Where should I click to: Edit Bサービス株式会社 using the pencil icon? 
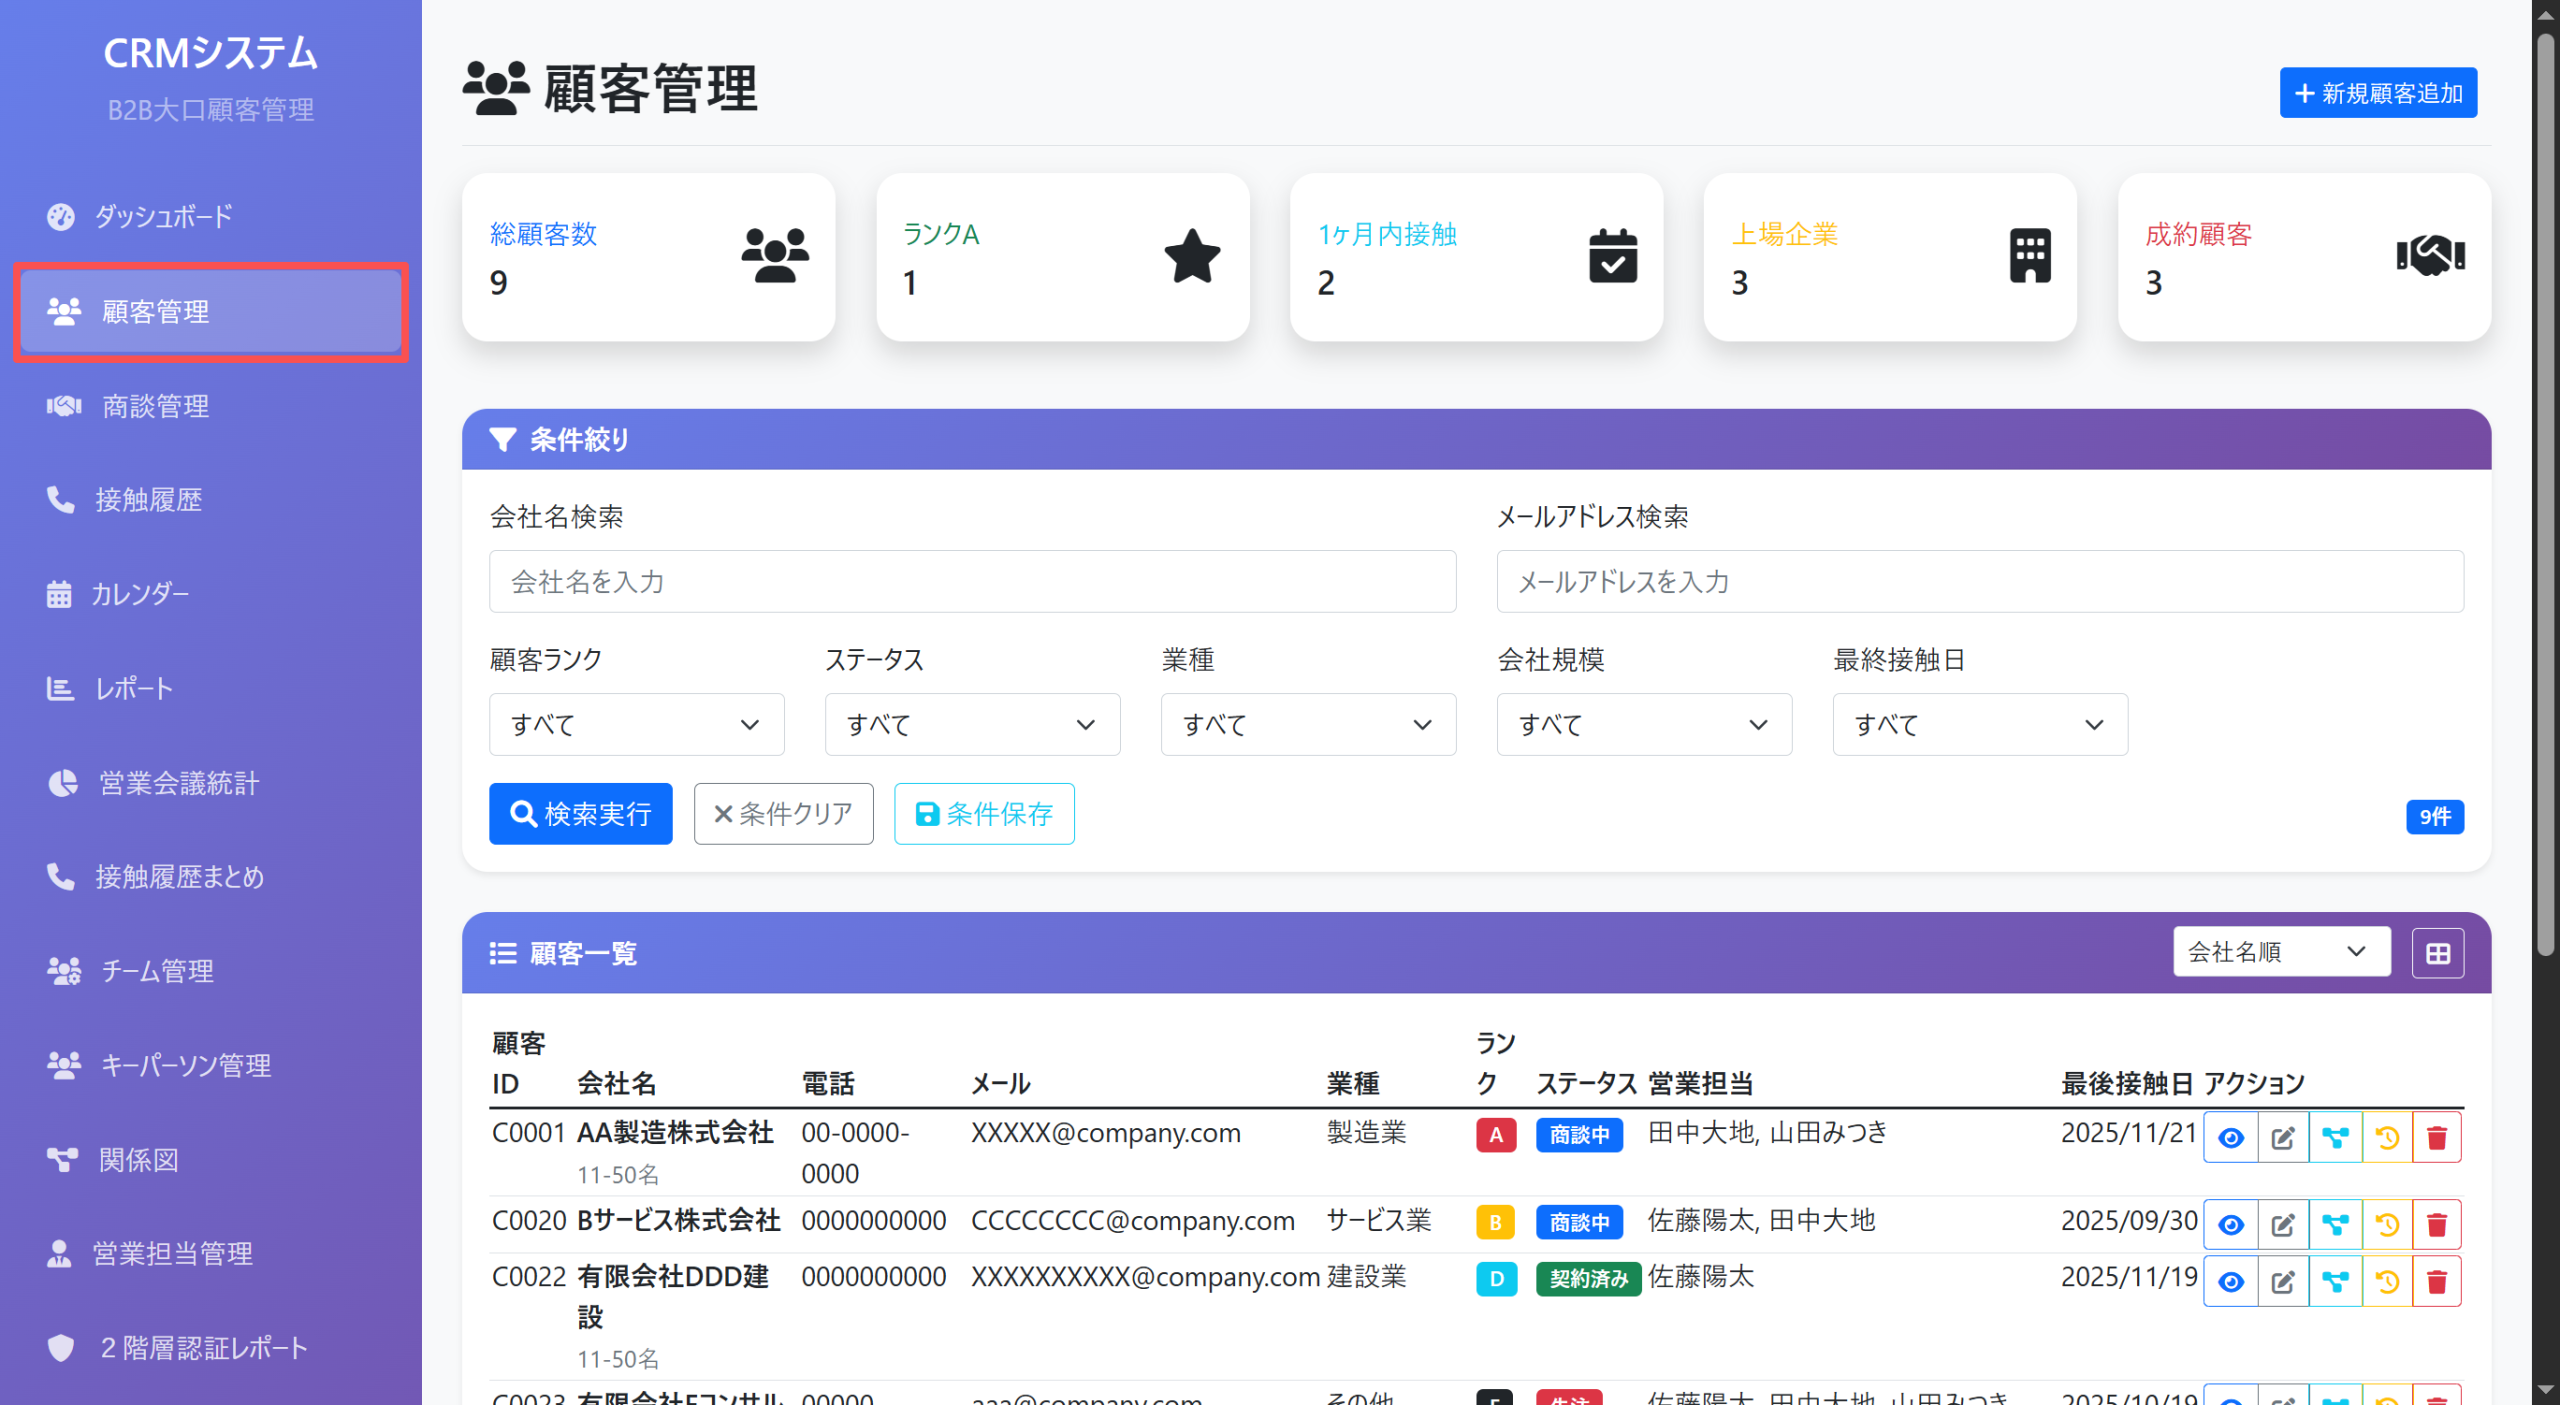tap(2282, 1223)
